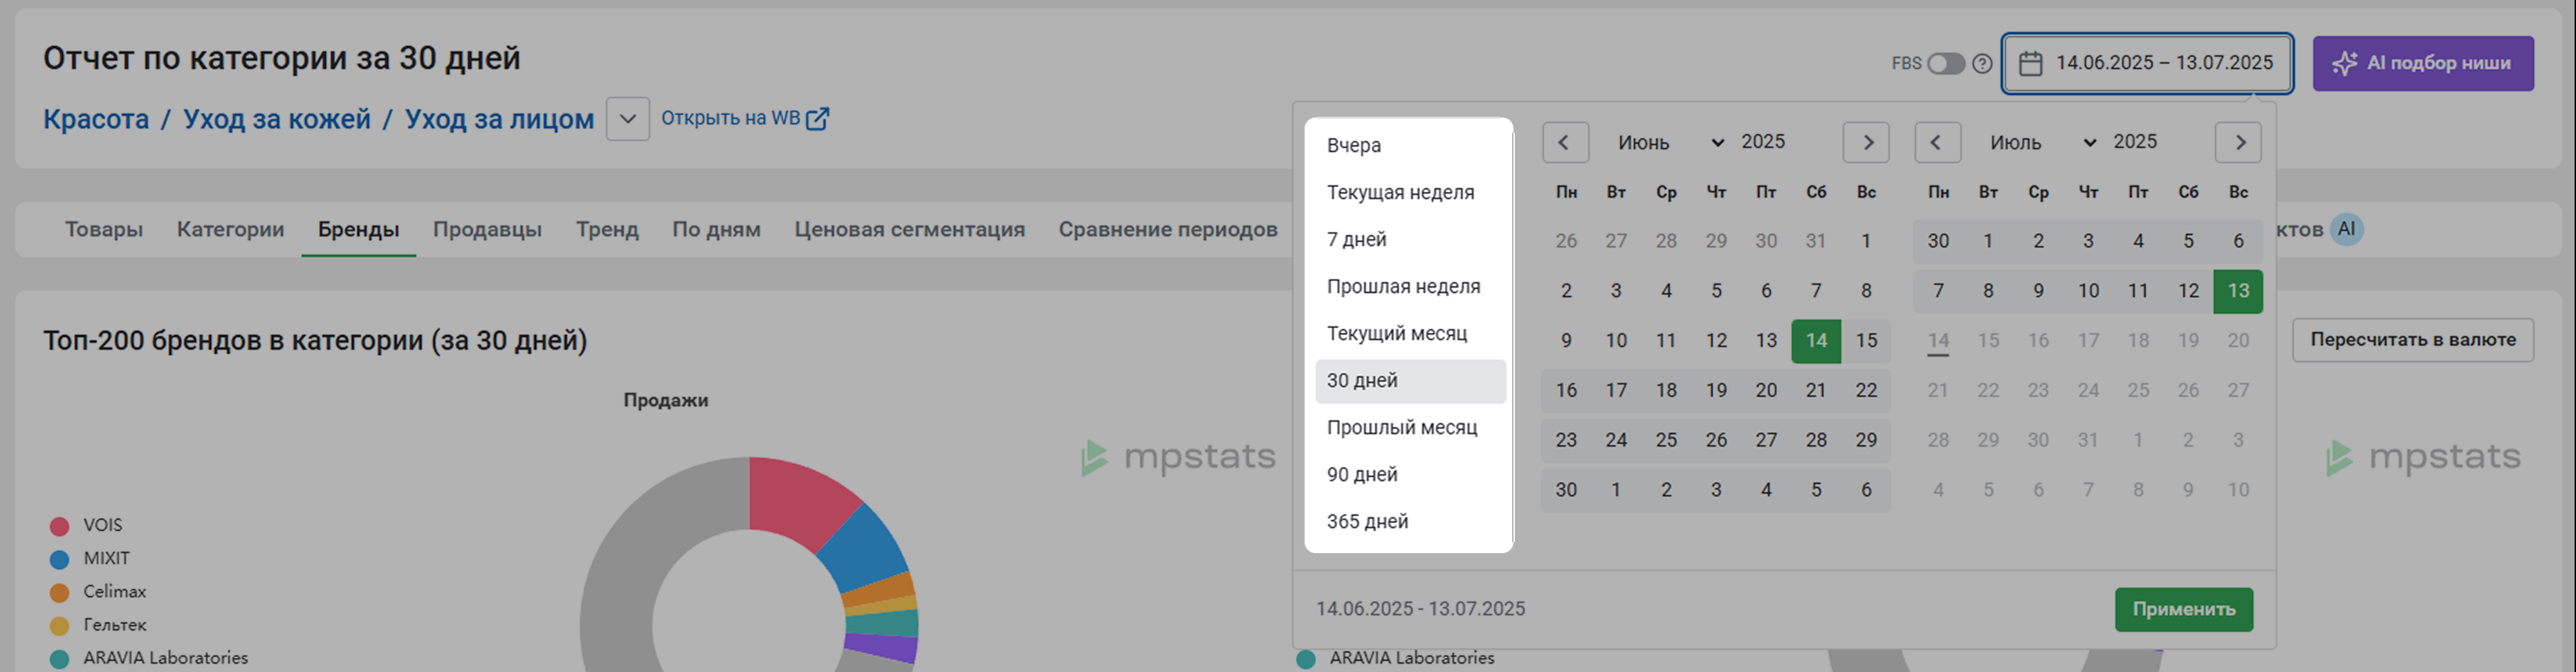Toggle Celimax legend color marker
The height and width of the screenshot is (672, 2576).
click(x=60, y=592)
